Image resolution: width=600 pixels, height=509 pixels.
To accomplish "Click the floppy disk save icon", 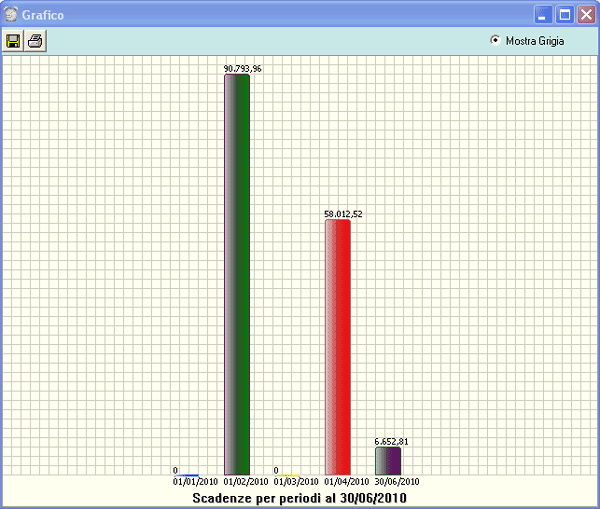I will coord(13,41).
